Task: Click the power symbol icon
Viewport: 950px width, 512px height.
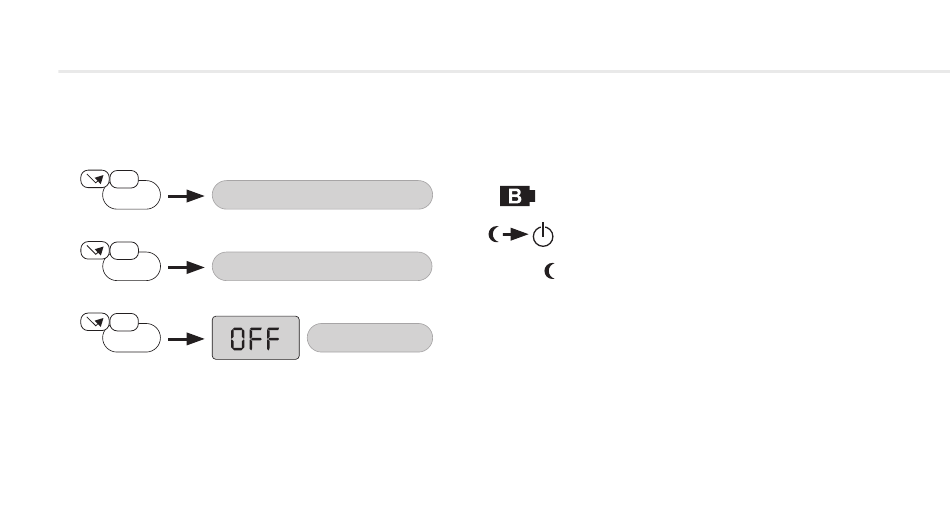Action: [543, 234]
